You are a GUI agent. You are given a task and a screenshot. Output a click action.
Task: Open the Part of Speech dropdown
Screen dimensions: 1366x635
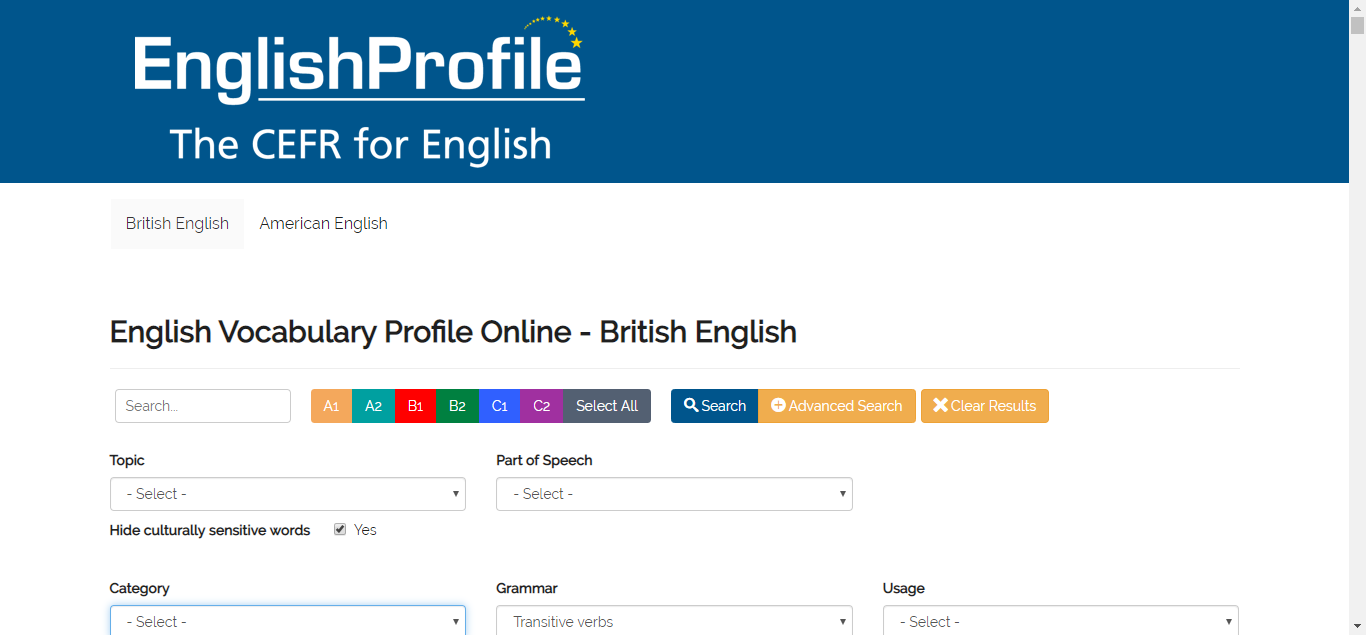[x=674, y=494]
